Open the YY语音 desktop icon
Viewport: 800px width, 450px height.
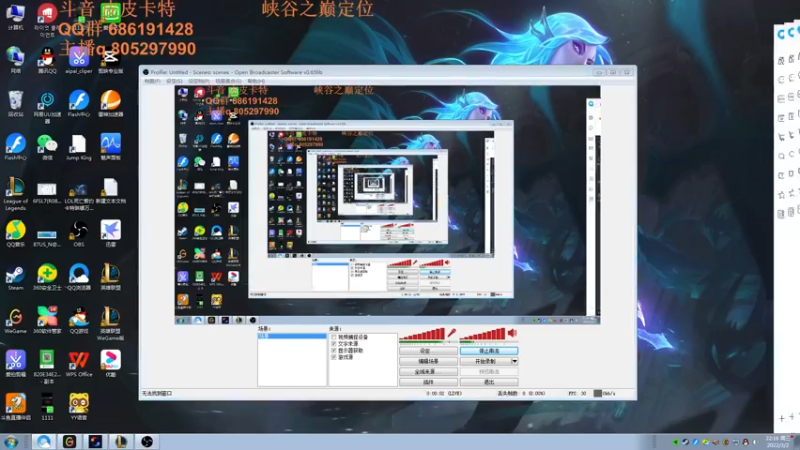click(x=79, y=407)
